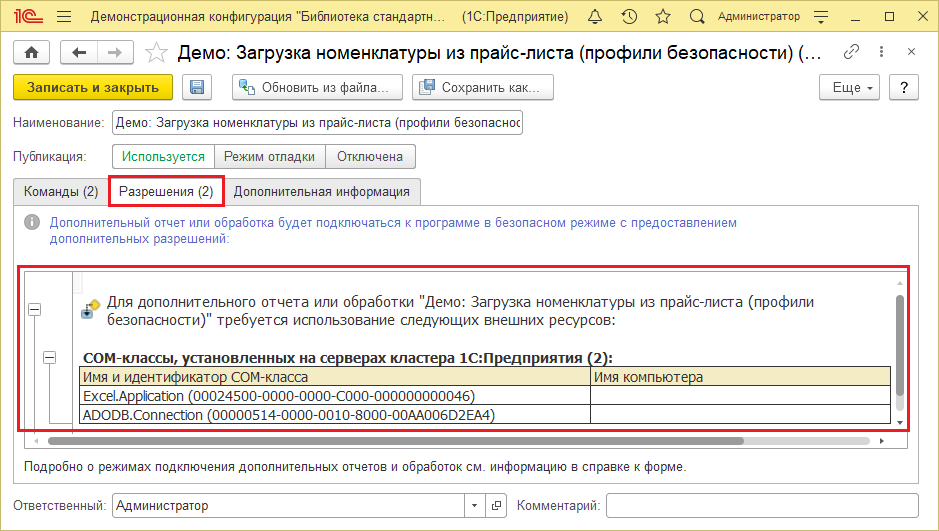Switch to Команды (2) tab
This screenshot has height=531, width=939.
tap(60, 192)
